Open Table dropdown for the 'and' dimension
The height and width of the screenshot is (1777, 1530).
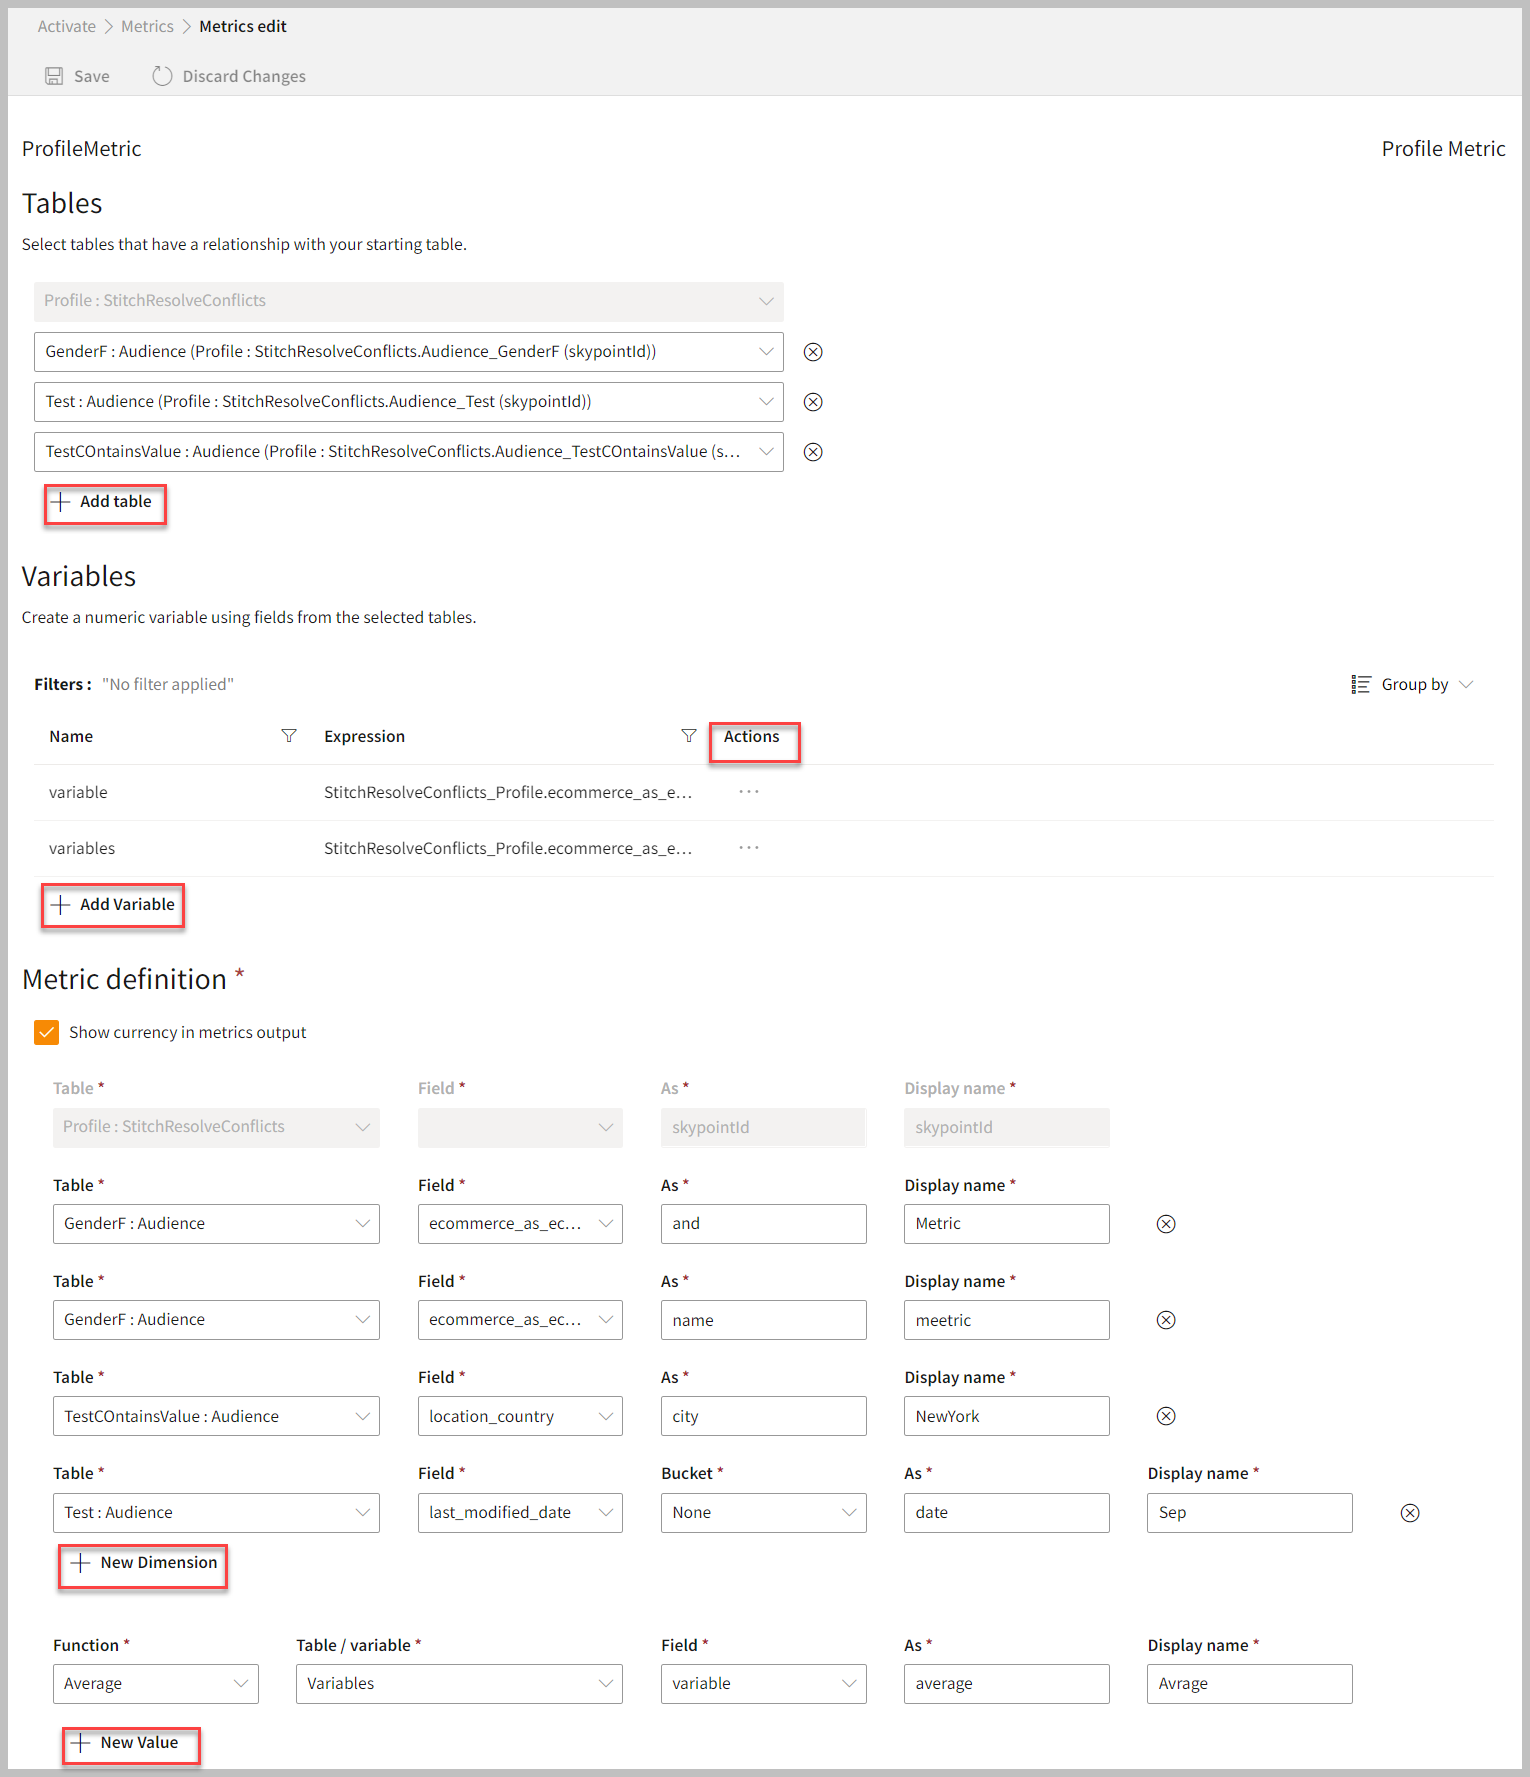216,1224
